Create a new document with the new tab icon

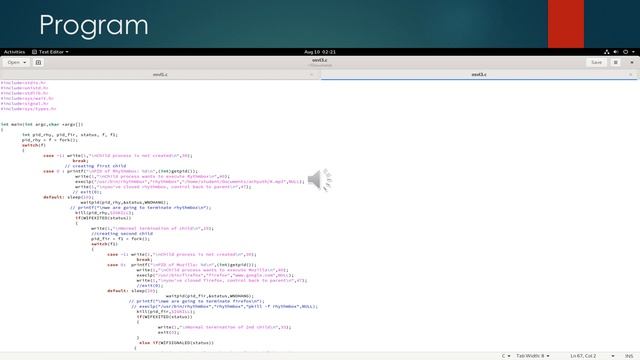coord(38,62)
